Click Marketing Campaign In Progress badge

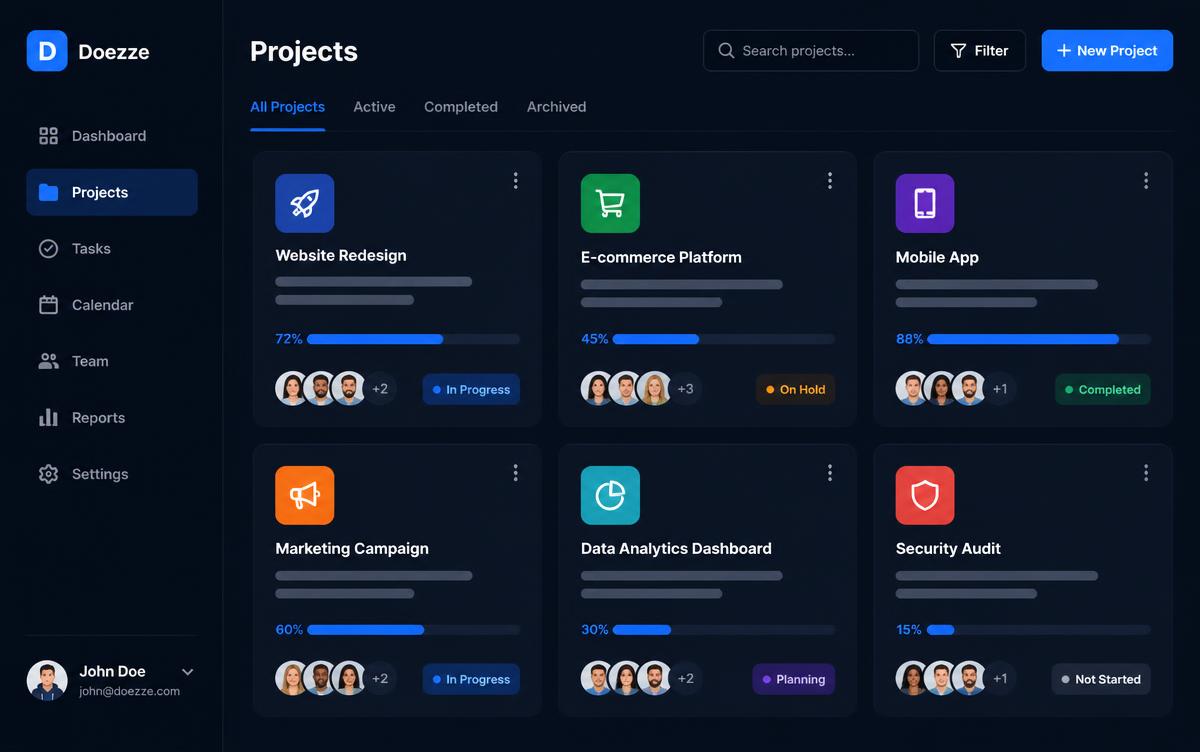coord(471,680)
